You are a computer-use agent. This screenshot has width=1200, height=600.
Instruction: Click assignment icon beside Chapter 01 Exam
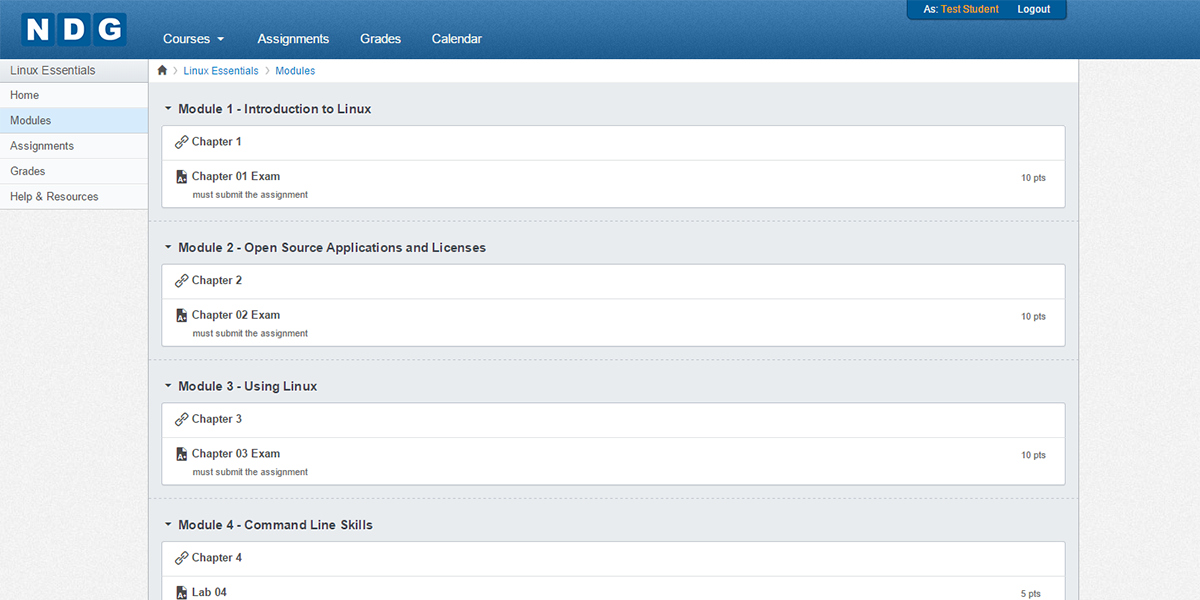[x=181, y=177]
